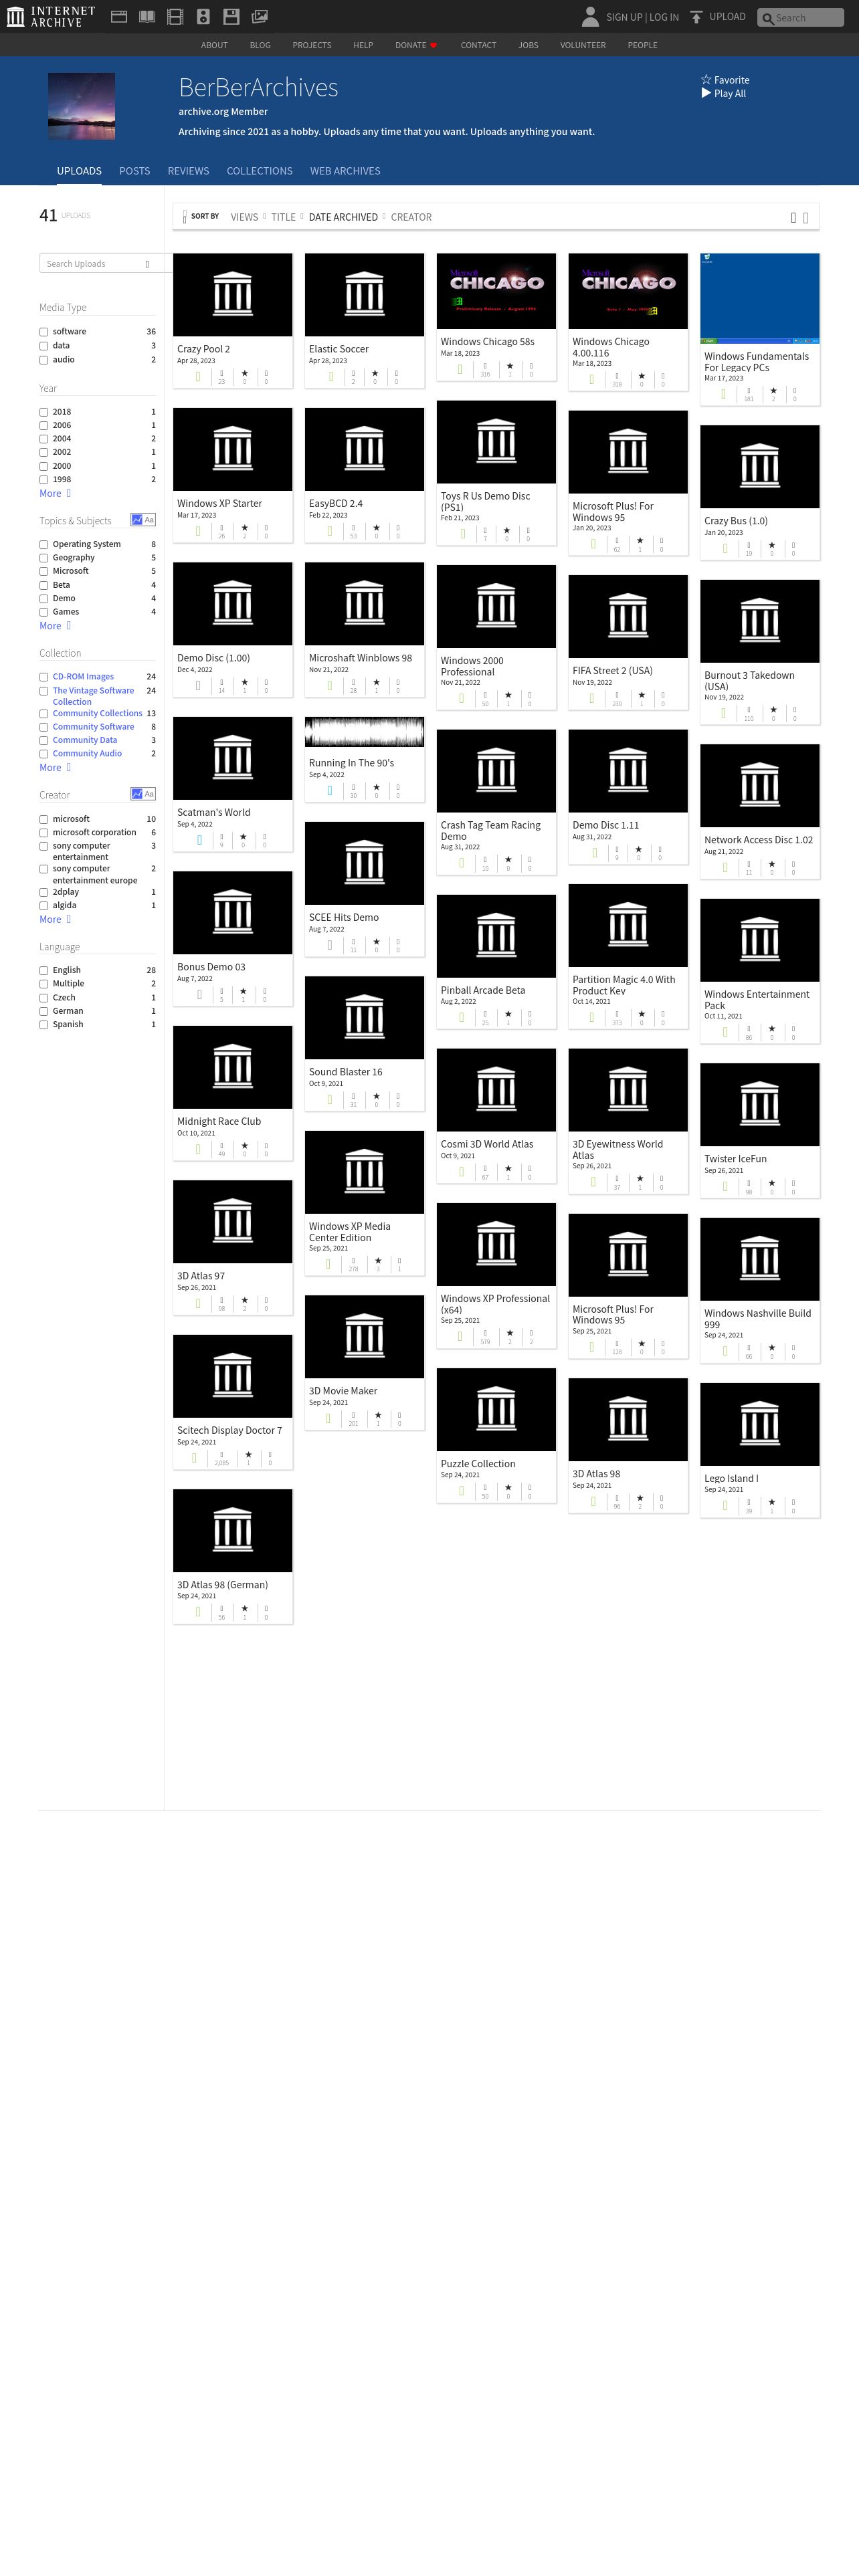Click the favorite star on Windows Chicago 58s
Image resolution: width=859 pixels, height=2576 pixels.
[510, 366]
